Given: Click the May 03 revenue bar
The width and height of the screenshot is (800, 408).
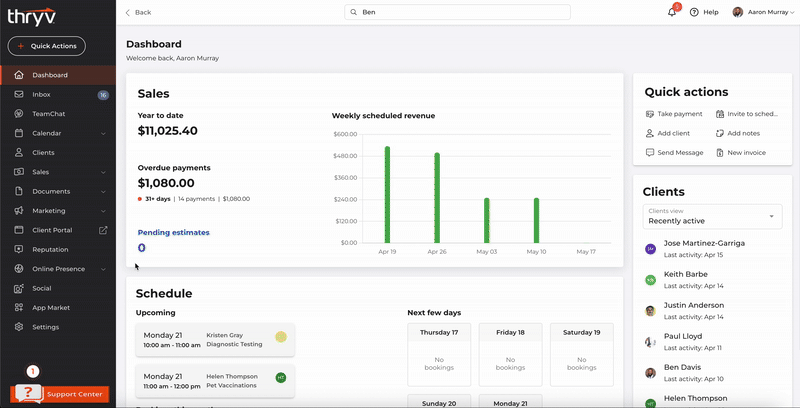Looking at the screenshot, I should pos(487,220).
